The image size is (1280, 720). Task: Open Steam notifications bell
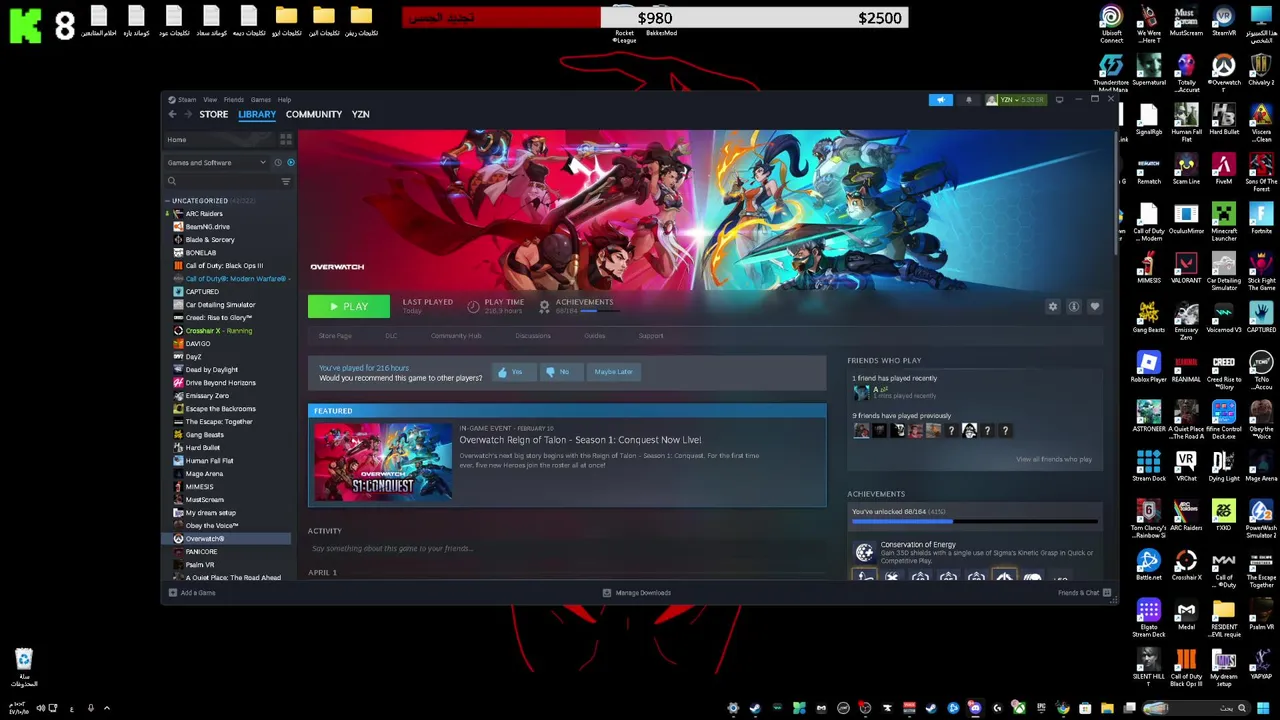968,100
